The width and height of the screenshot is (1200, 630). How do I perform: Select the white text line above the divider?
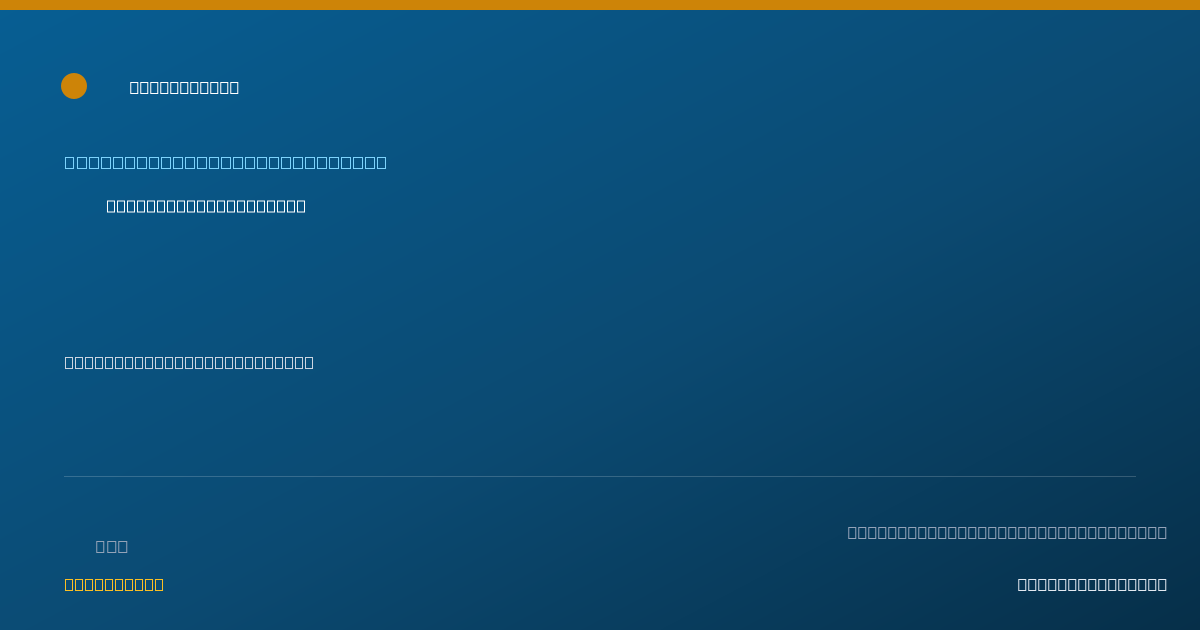pos(189,362)
